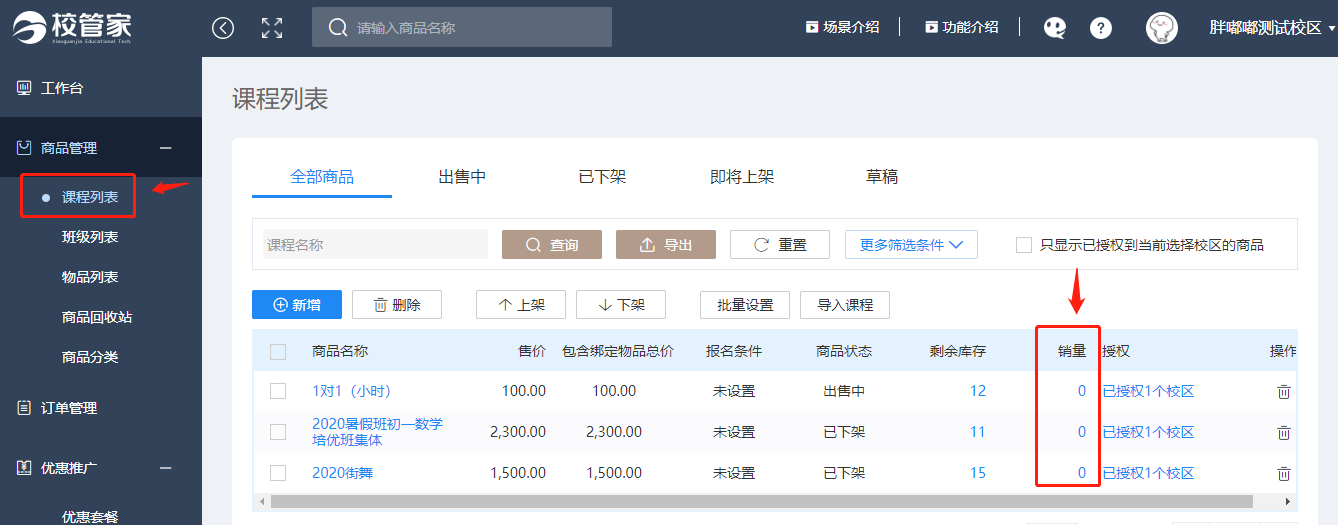Click the search magnifier icon in the top bar

tap(338, 28)
